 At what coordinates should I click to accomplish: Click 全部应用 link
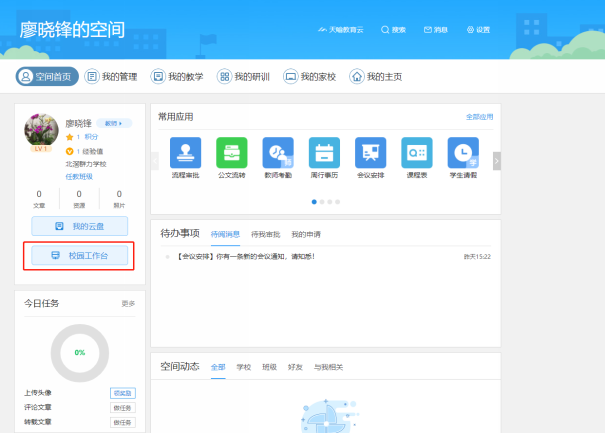pos(480,117)
